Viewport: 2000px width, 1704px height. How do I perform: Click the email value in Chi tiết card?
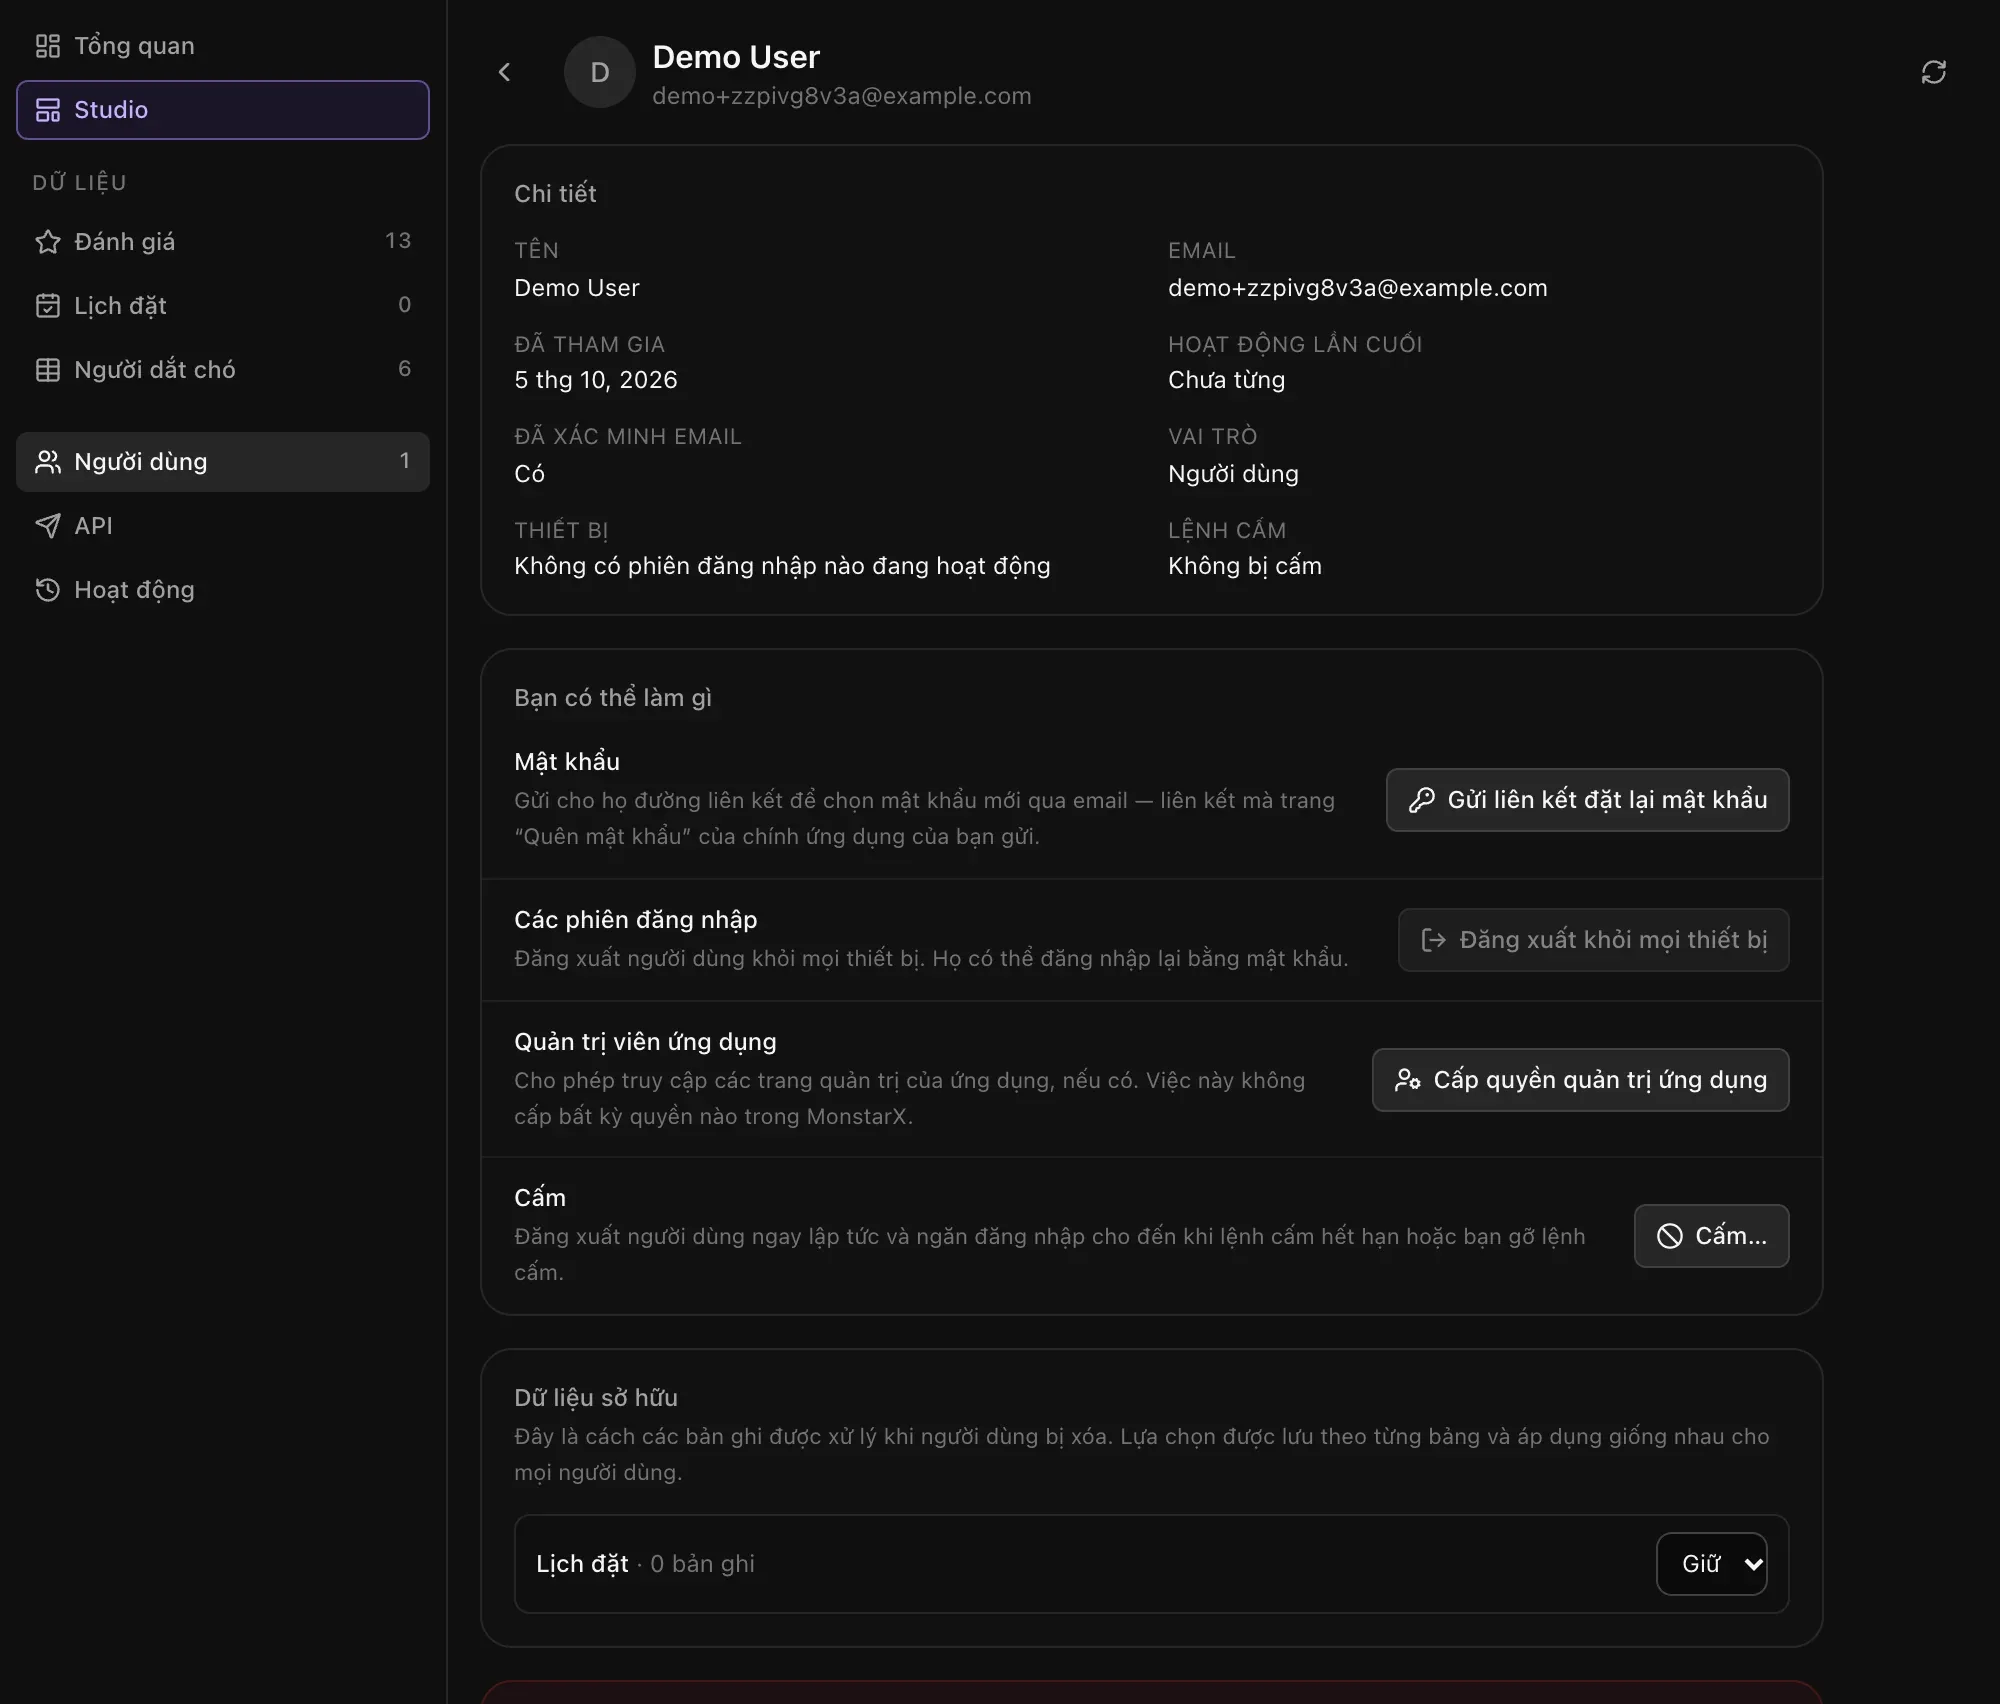1357,288
